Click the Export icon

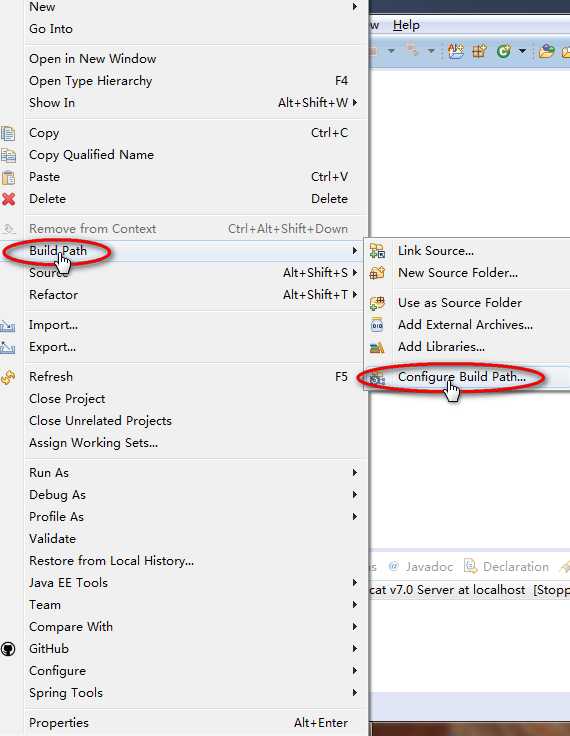[8, 347]
